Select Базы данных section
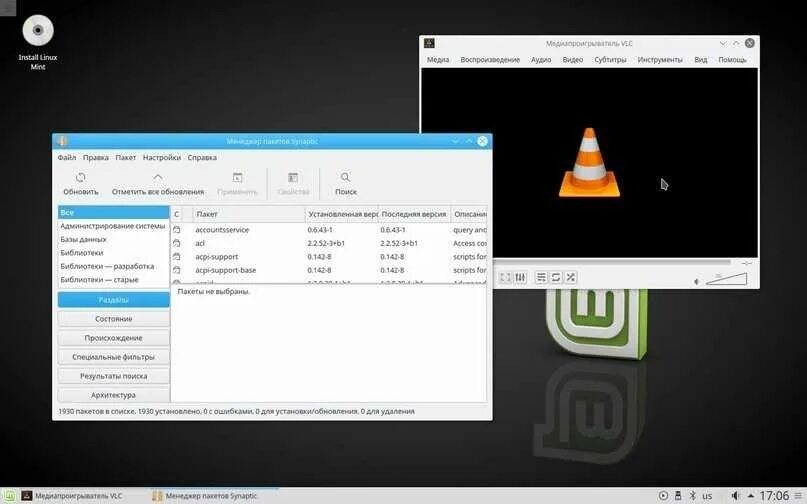 click(x=113, y=239)
